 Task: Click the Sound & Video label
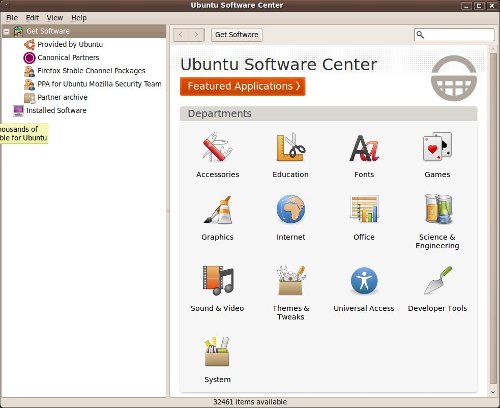pos(217,308)
